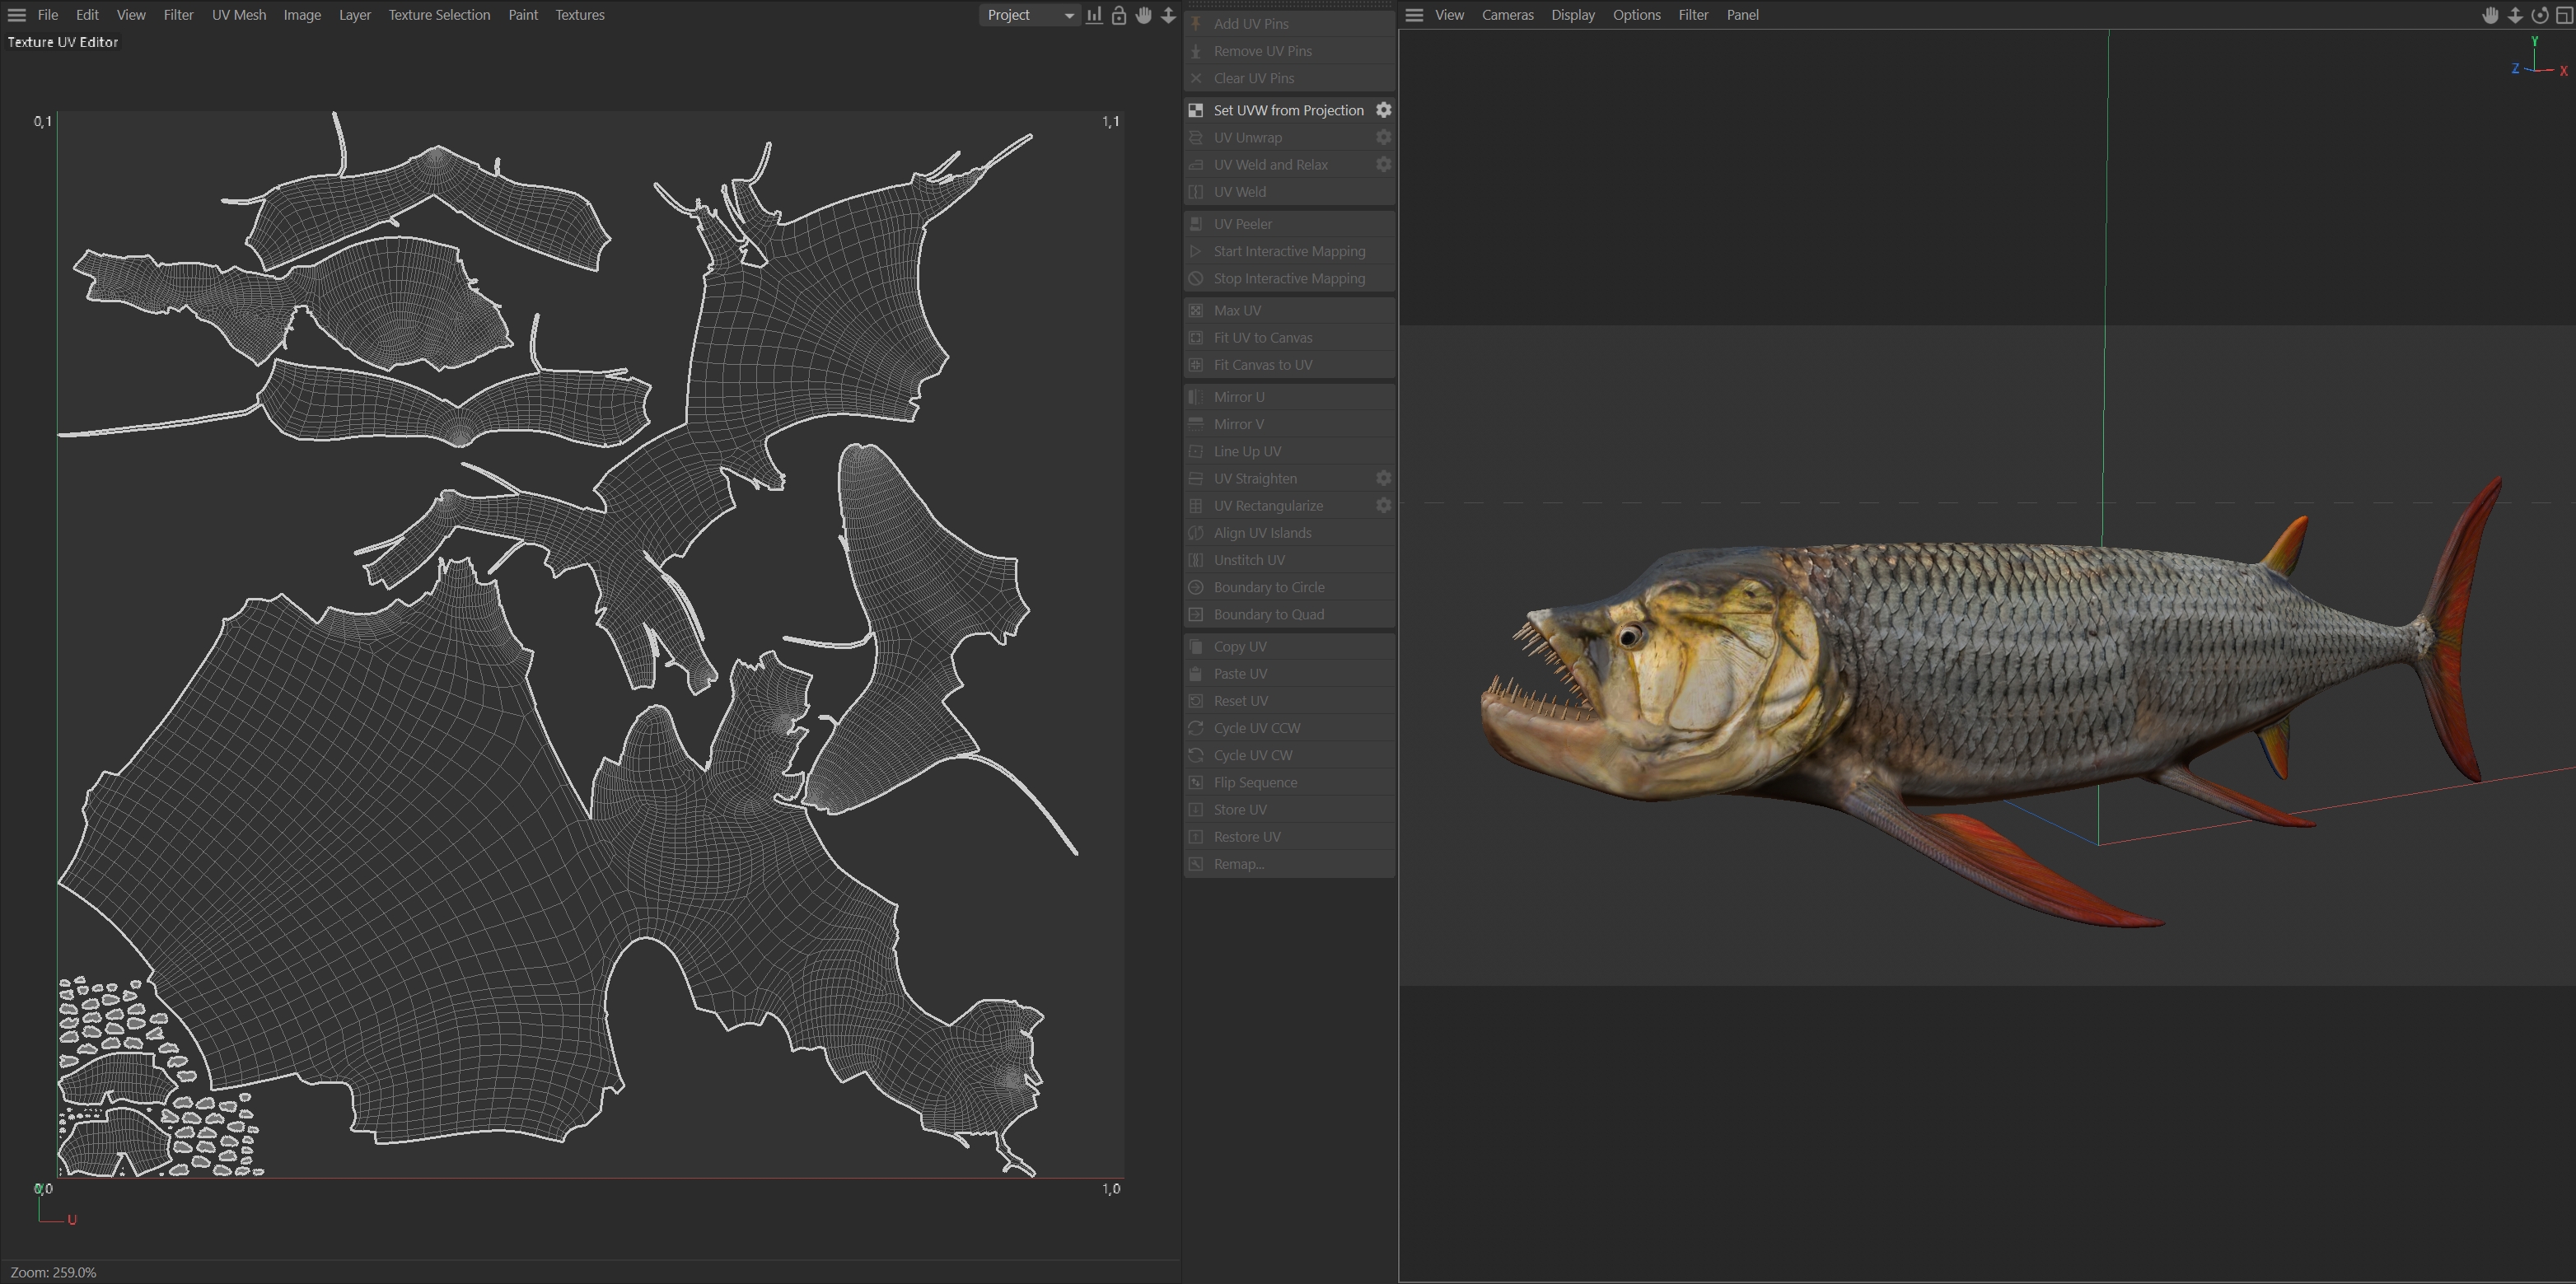Click Set UVW from Projection command

point(1288,110)
